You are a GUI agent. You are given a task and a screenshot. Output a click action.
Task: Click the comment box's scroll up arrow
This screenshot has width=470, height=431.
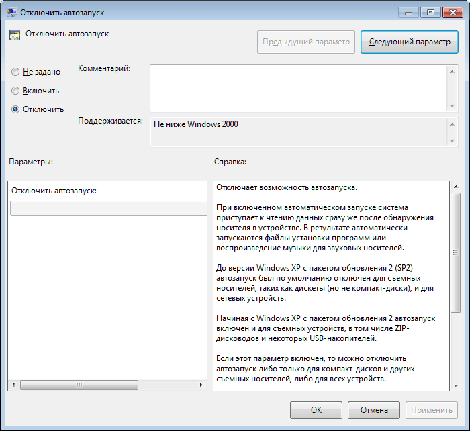pyautogui.click(x=452, y=71)
